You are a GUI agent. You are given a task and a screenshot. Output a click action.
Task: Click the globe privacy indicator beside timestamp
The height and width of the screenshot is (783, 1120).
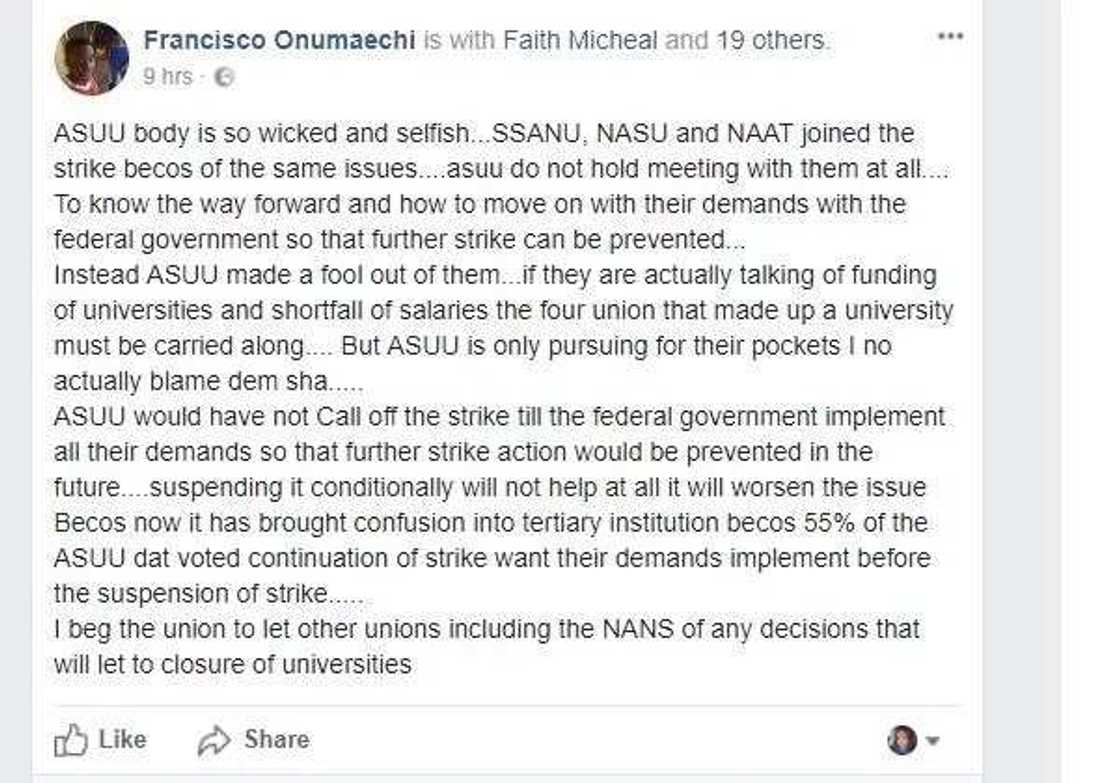226,74
